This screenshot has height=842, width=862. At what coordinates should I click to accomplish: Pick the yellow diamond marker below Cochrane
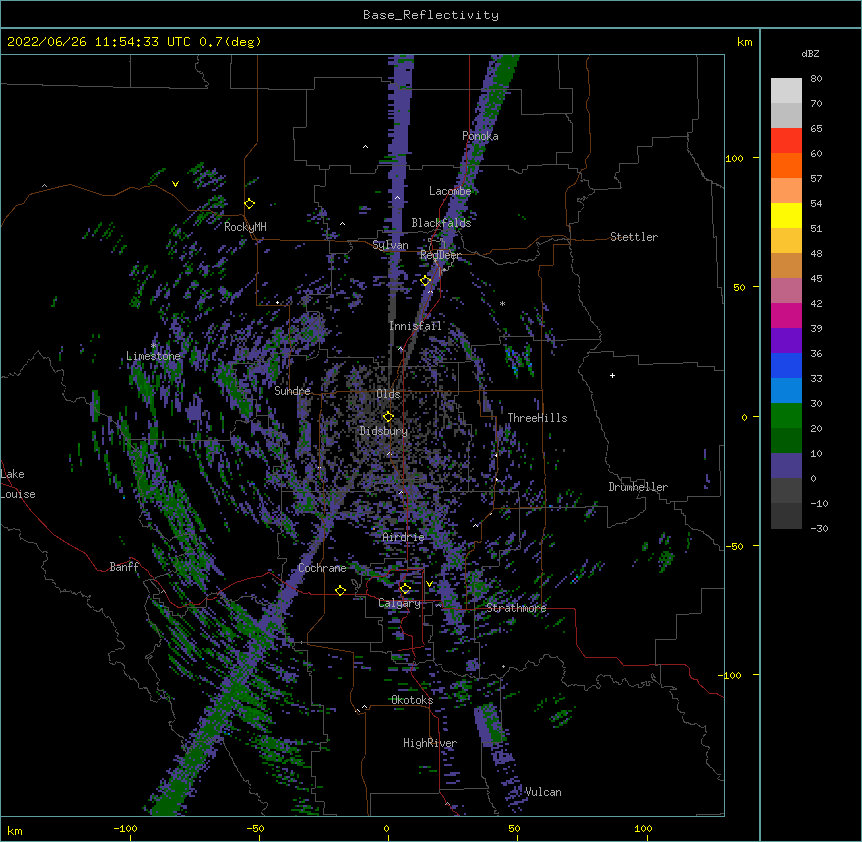click(340, 590)
